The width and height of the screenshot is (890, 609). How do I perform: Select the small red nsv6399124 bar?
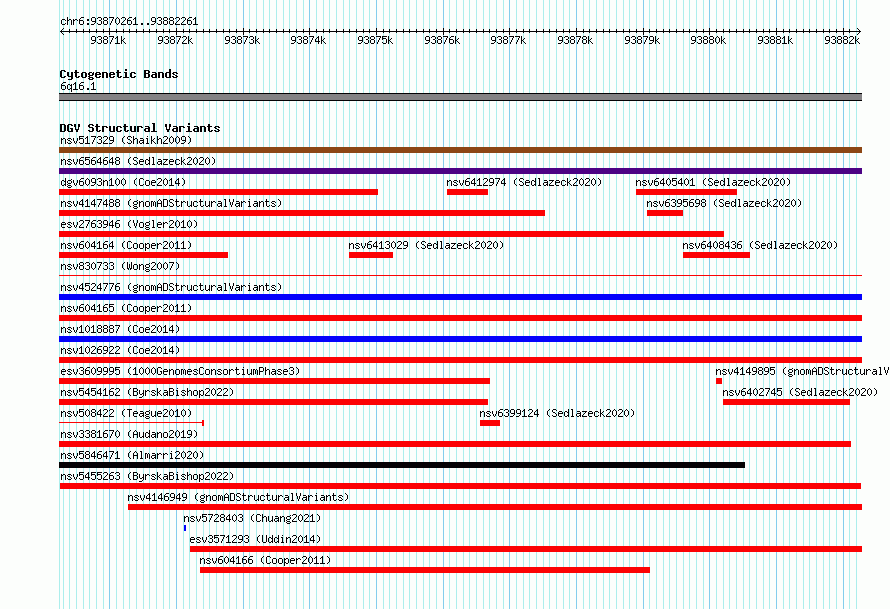pyautogui.click(x=490, y=423)
